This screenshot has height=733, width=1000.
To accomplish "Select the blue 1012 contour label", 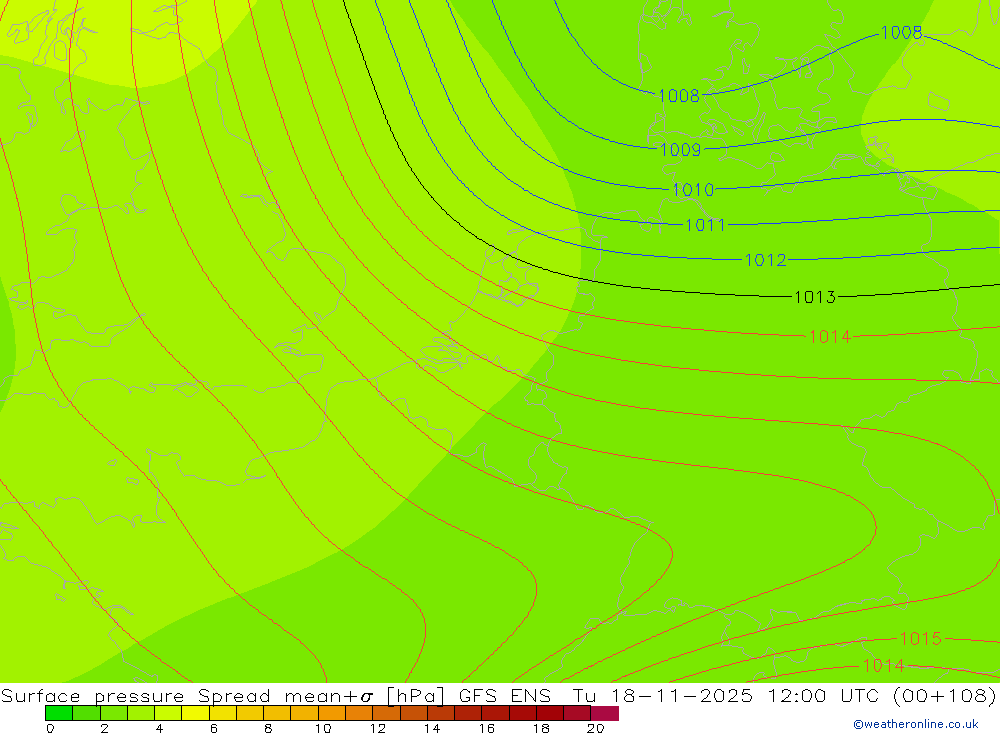I will click(766, 260).
